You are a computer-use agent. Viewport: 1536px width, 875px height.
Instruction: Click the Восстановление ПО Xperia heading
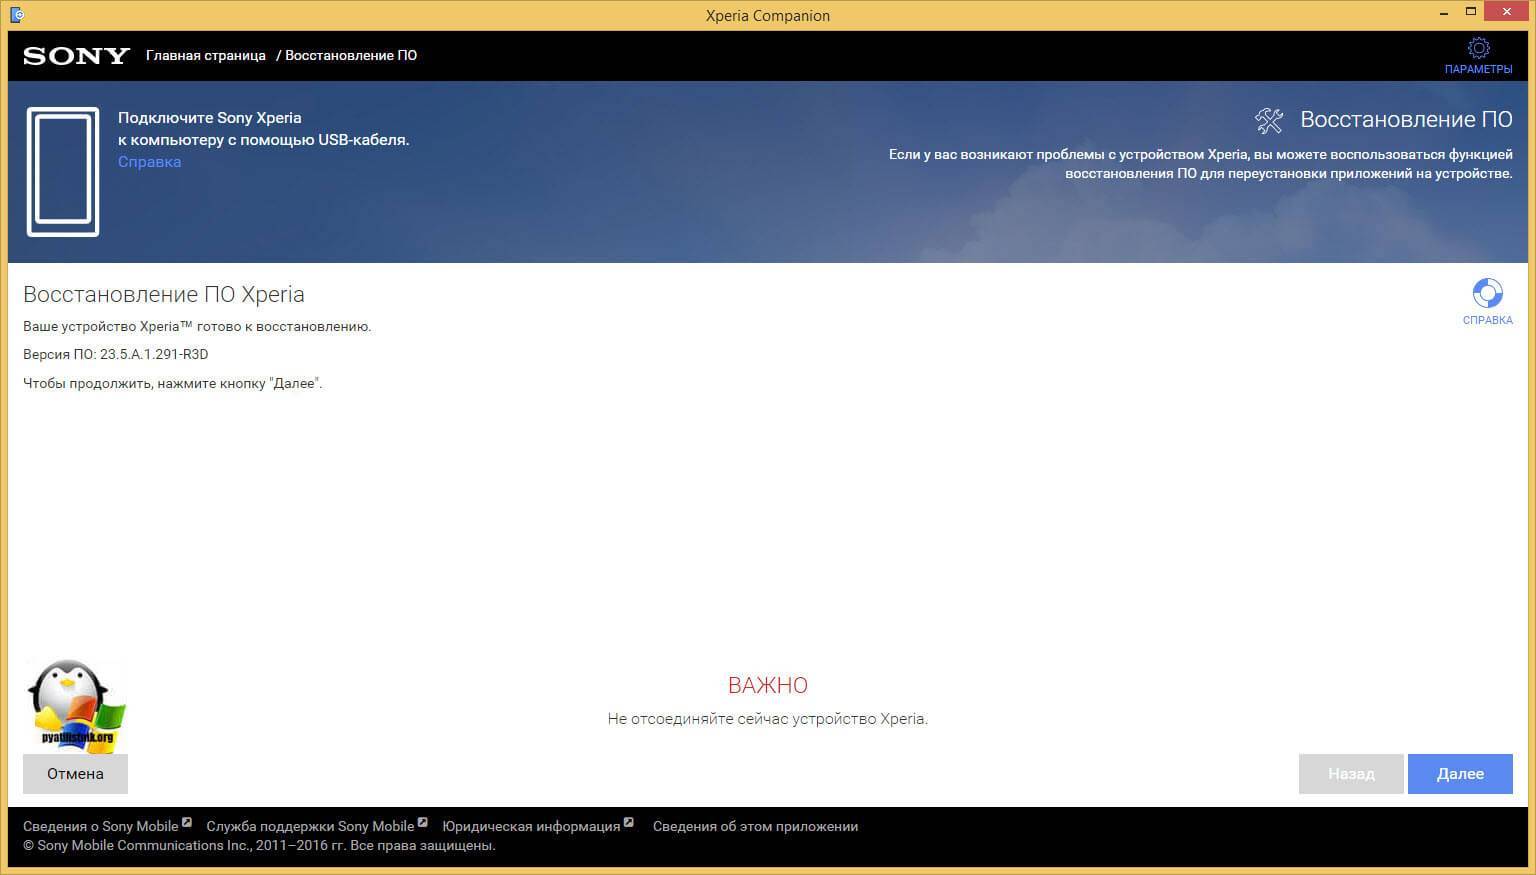point(164,295)
